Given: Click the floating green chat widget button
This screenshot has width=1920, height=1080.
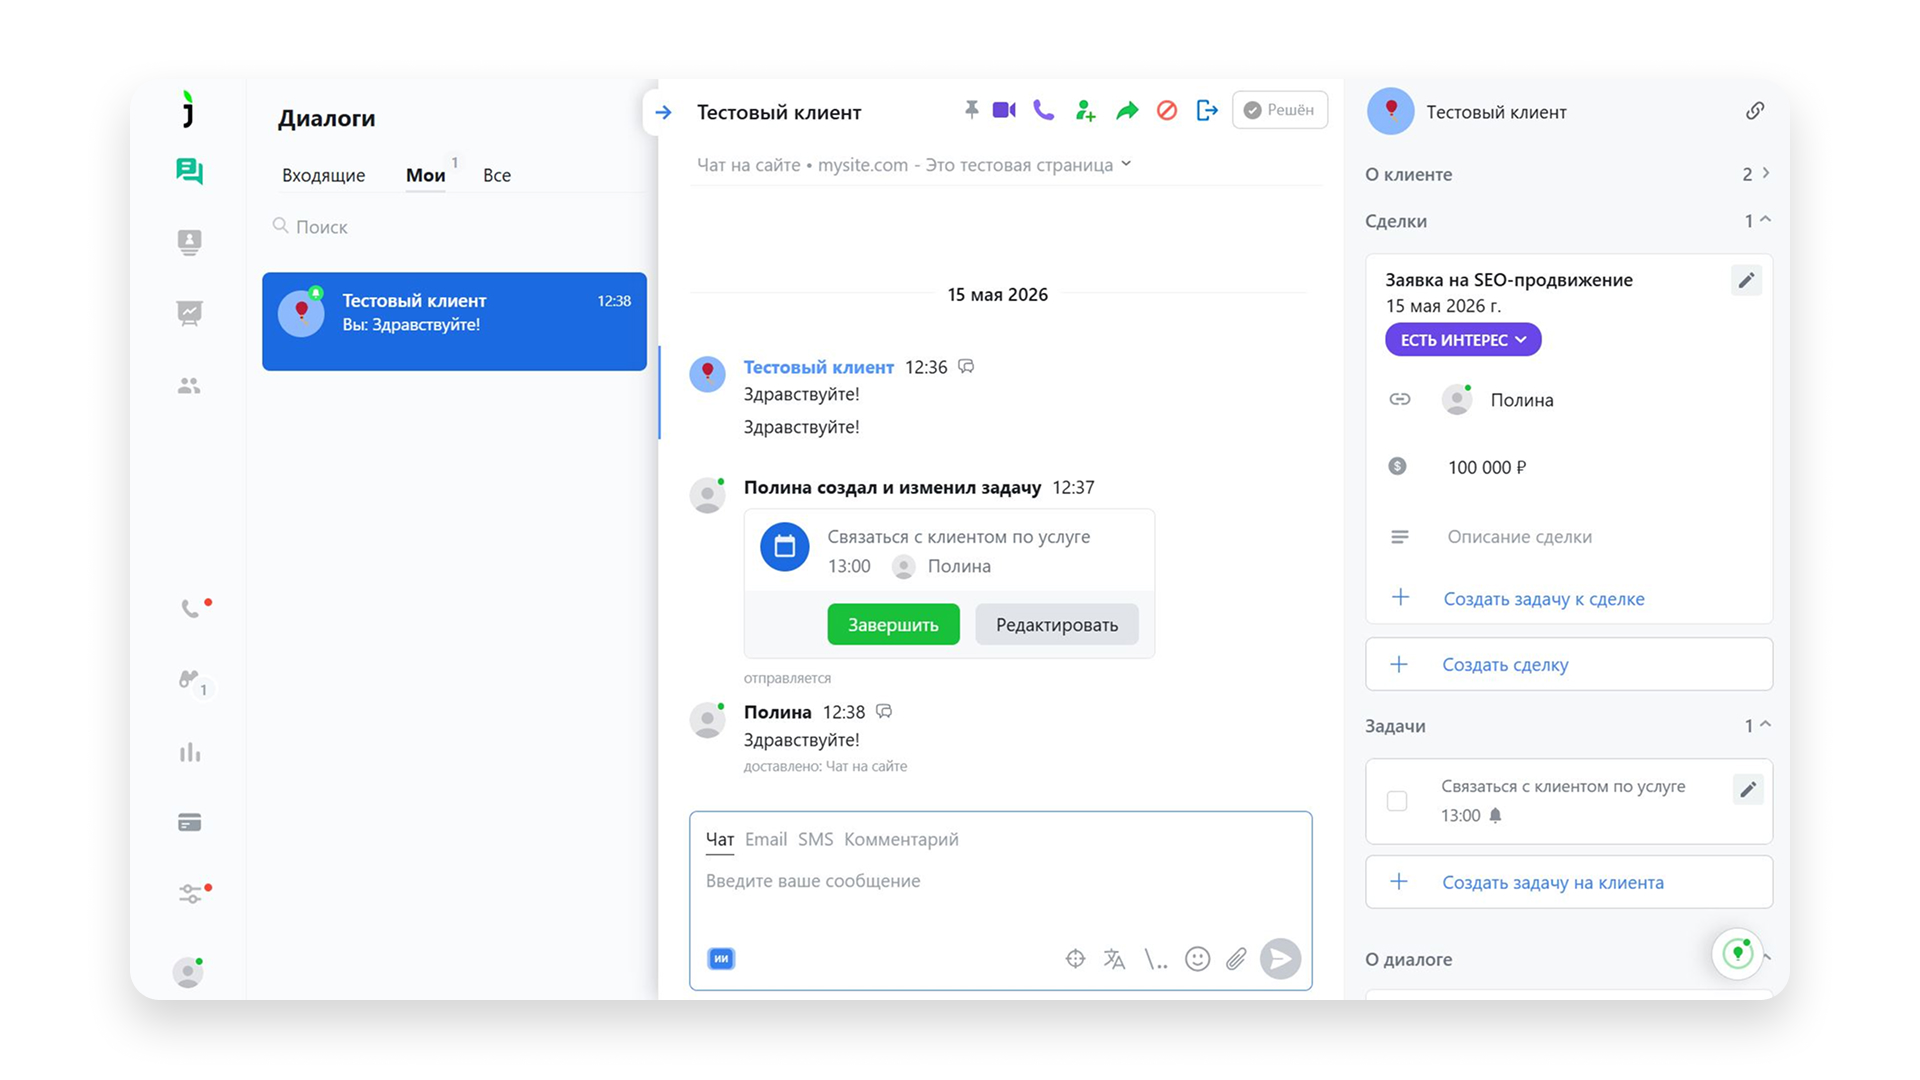Looking at the screenshot, I should [1738, 953].
